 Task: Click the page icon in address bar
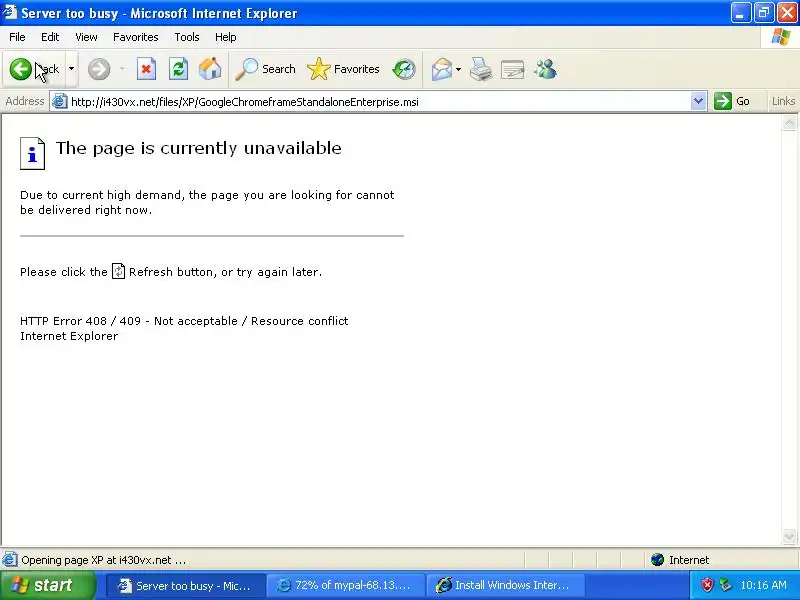(60, 102)
